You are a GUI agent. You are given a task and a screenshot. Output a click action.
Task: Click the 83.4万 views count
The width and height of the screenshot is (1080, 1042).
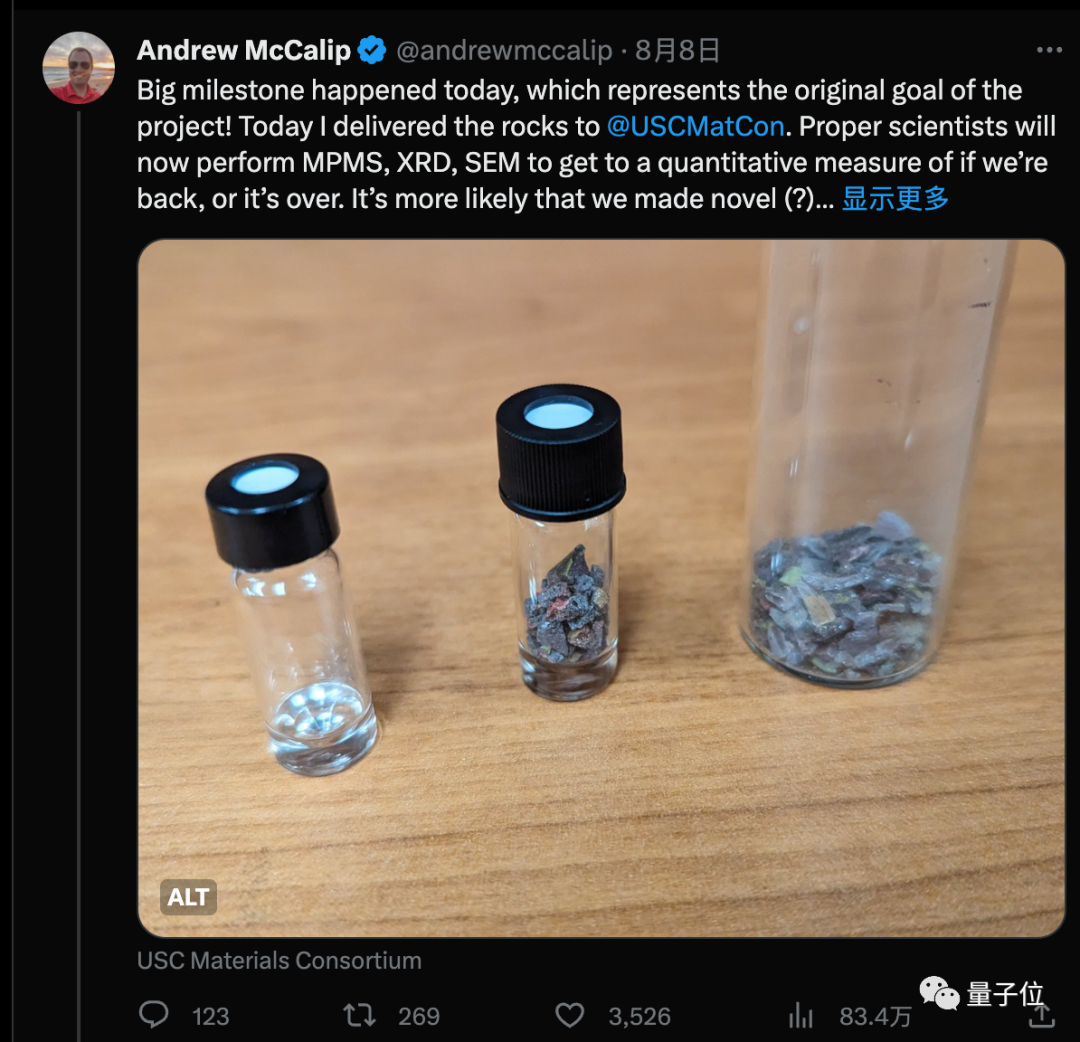click(x=875, y=1017)
